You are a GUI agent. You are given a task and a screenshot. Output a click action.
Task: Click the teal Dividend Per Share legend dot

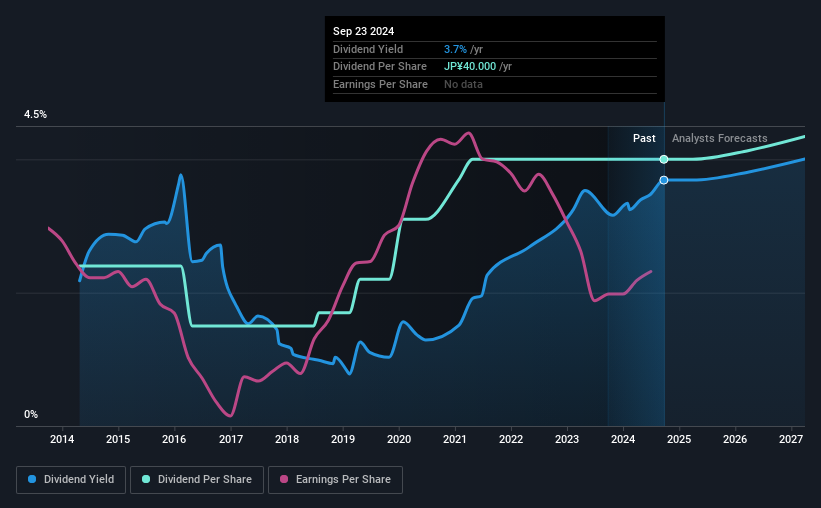[146, 479]
